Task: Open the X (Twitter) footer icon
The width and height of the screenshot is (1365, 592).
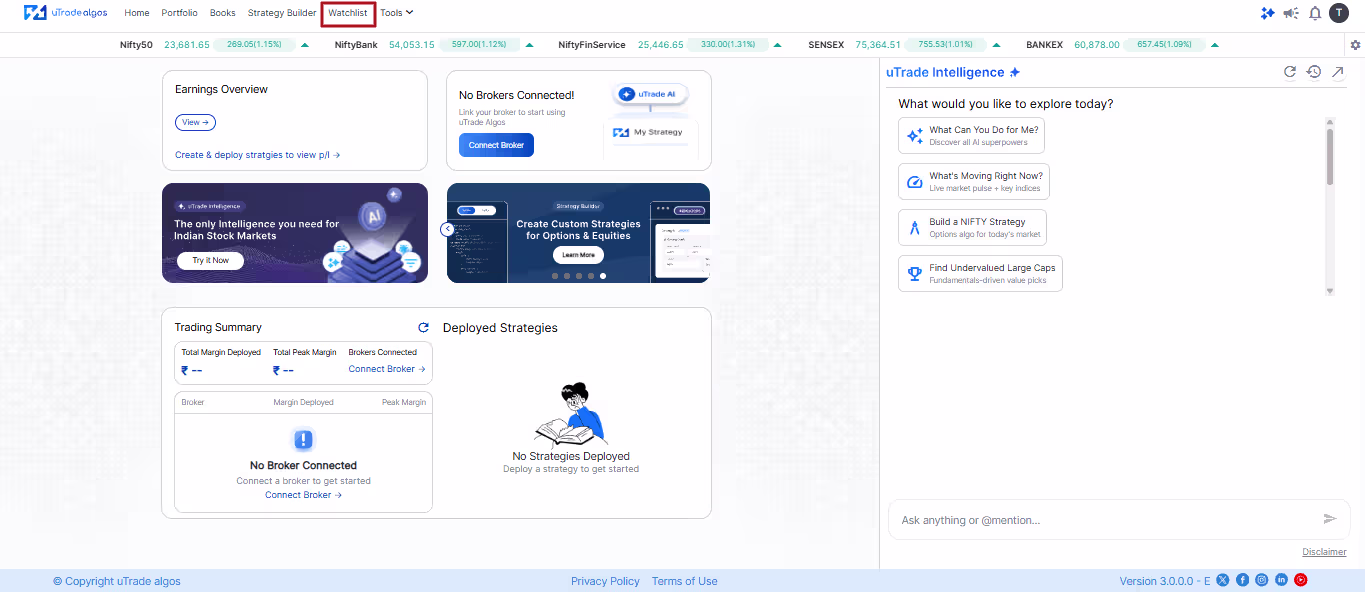Action: (1224, 580)
